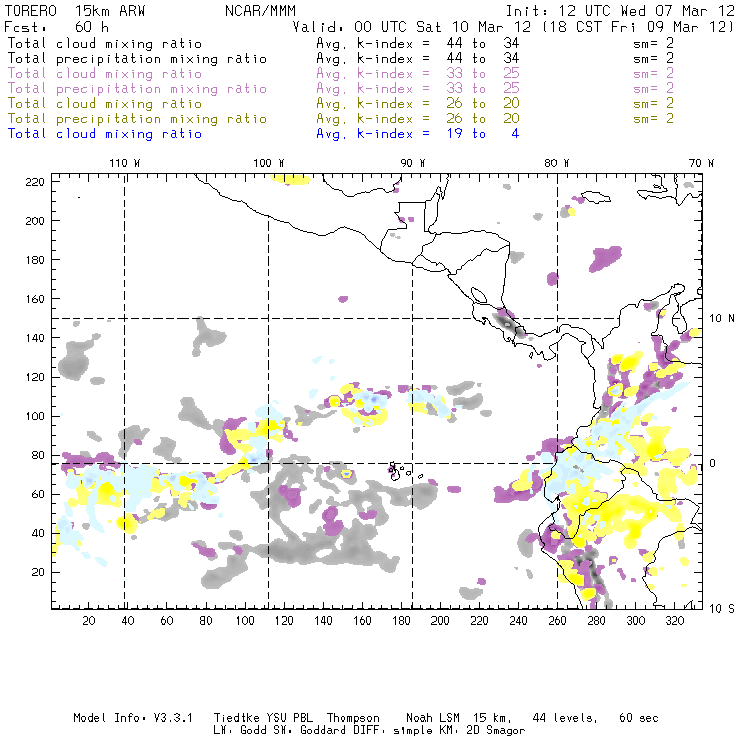Select '40' on the left vertical axis
The height and width of the screenshot is (740, 740).
click(x=38, y=533)
